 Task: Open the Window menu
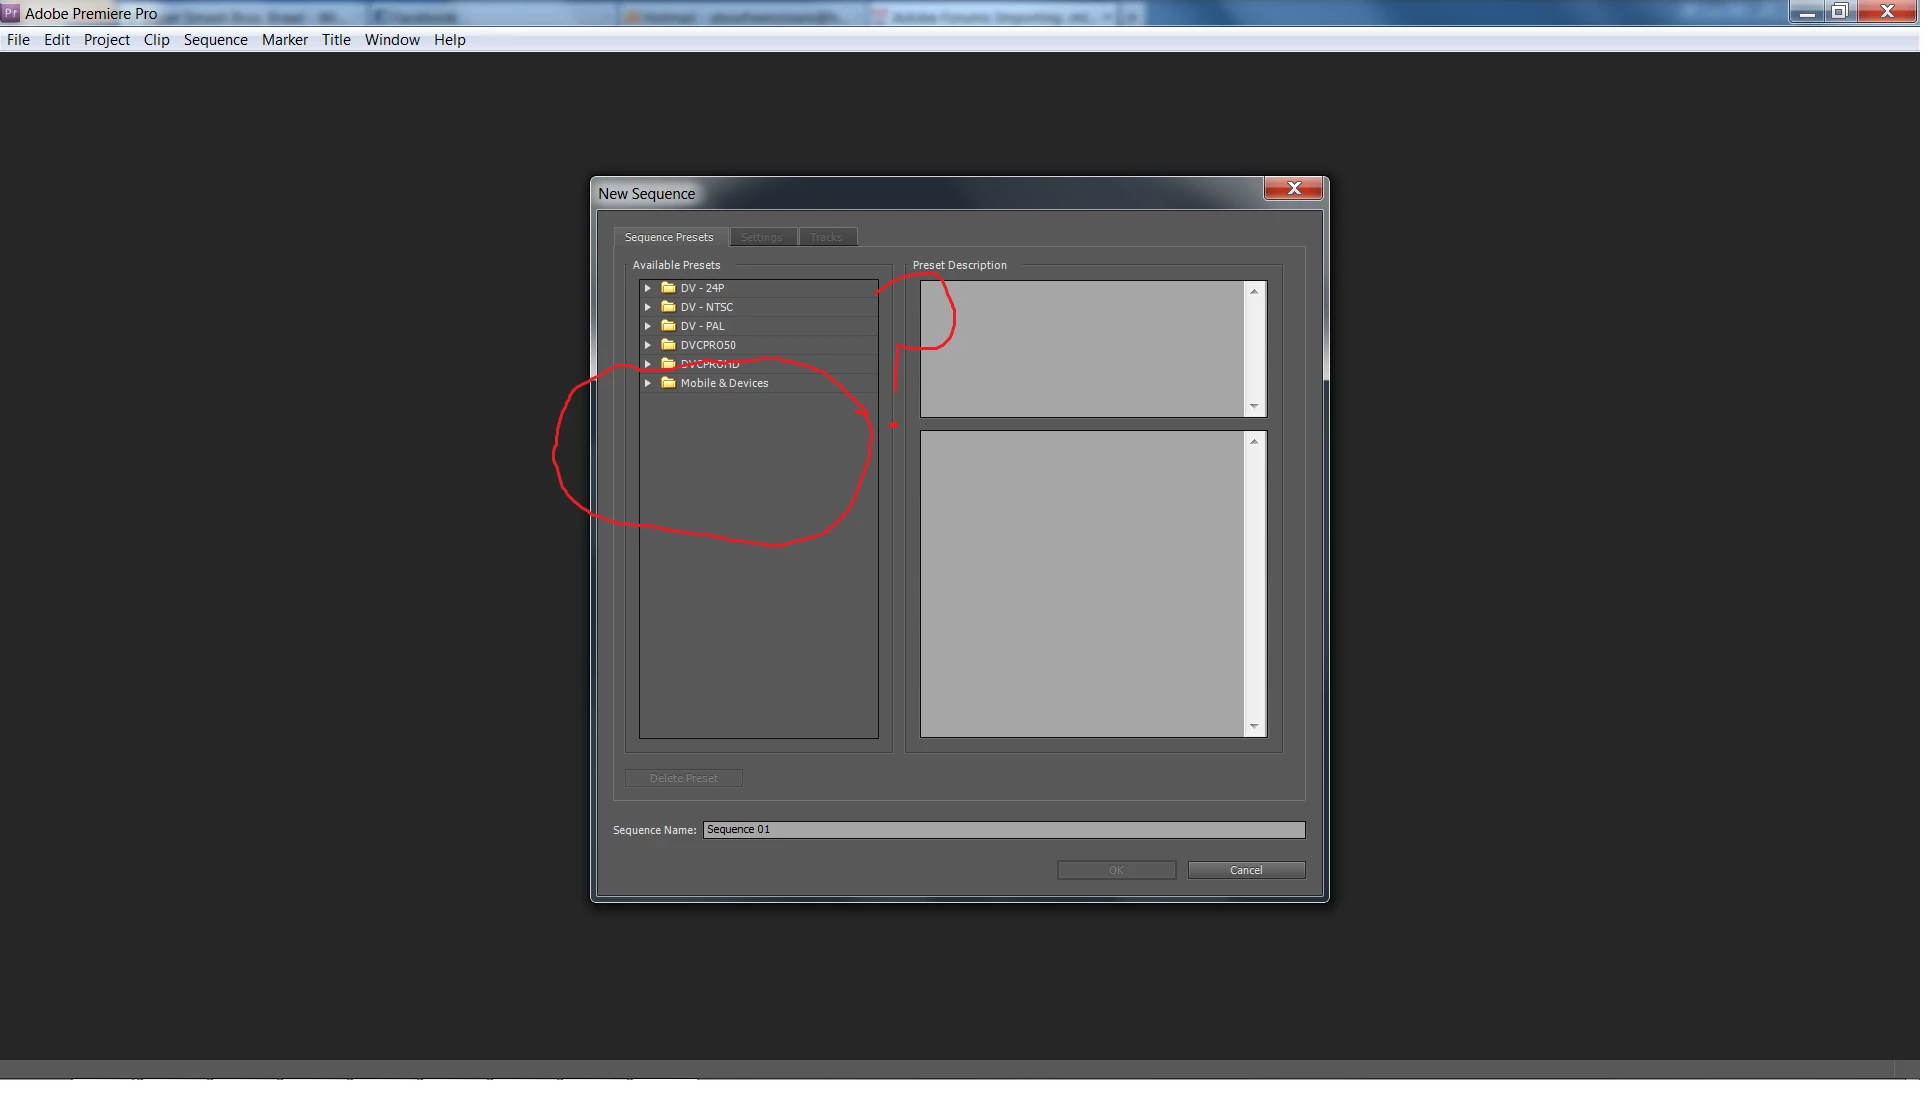(x=392, y=40)
